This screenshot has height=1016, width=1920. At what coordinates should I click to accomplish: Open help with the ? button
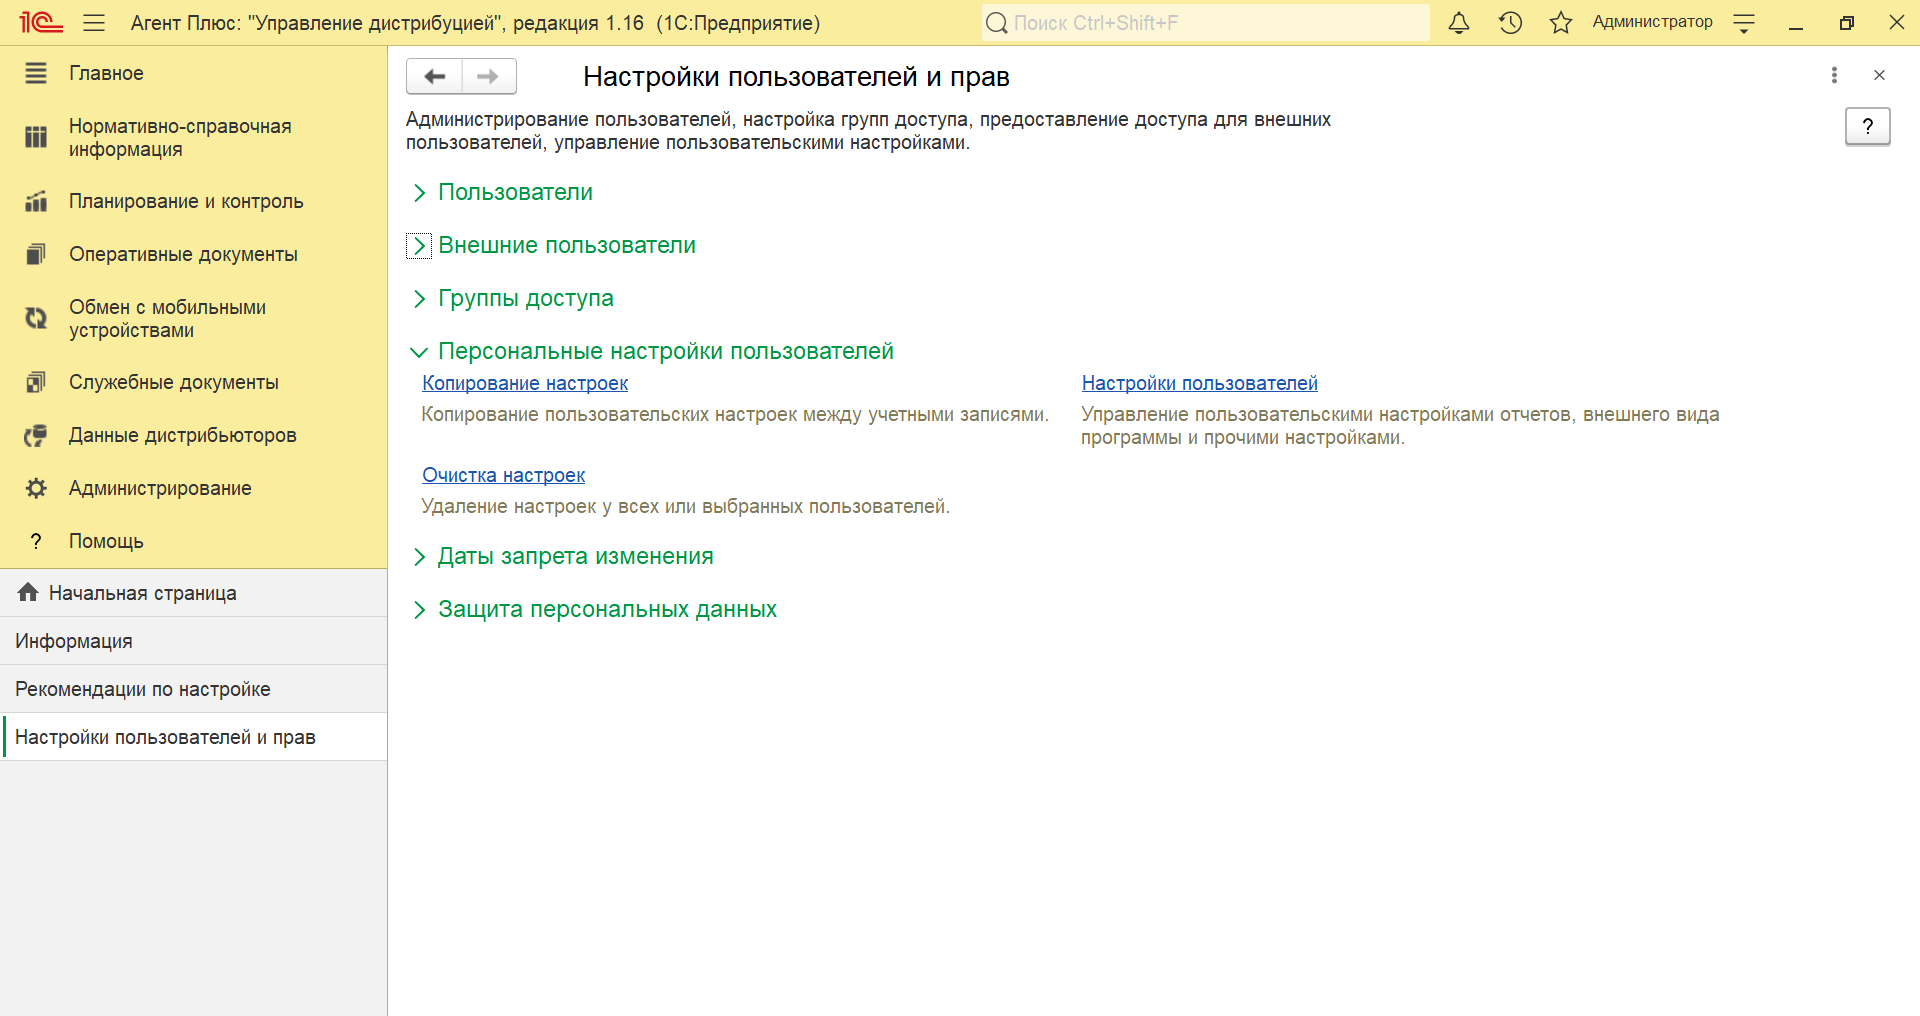tap(1867, 126)
